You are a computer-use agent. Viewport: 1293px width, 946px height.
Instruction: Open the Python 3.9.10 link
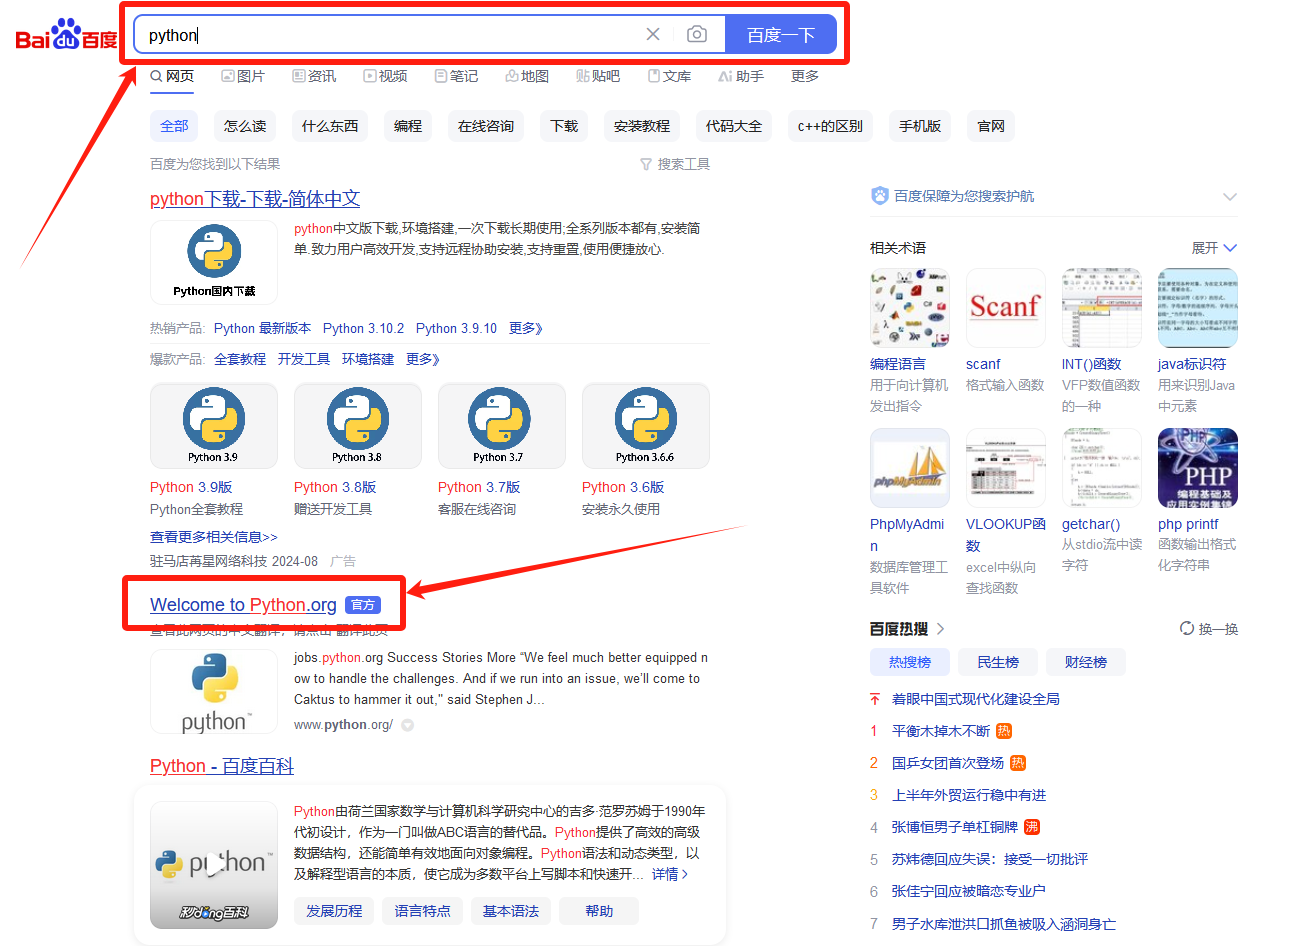coord(456,328)
